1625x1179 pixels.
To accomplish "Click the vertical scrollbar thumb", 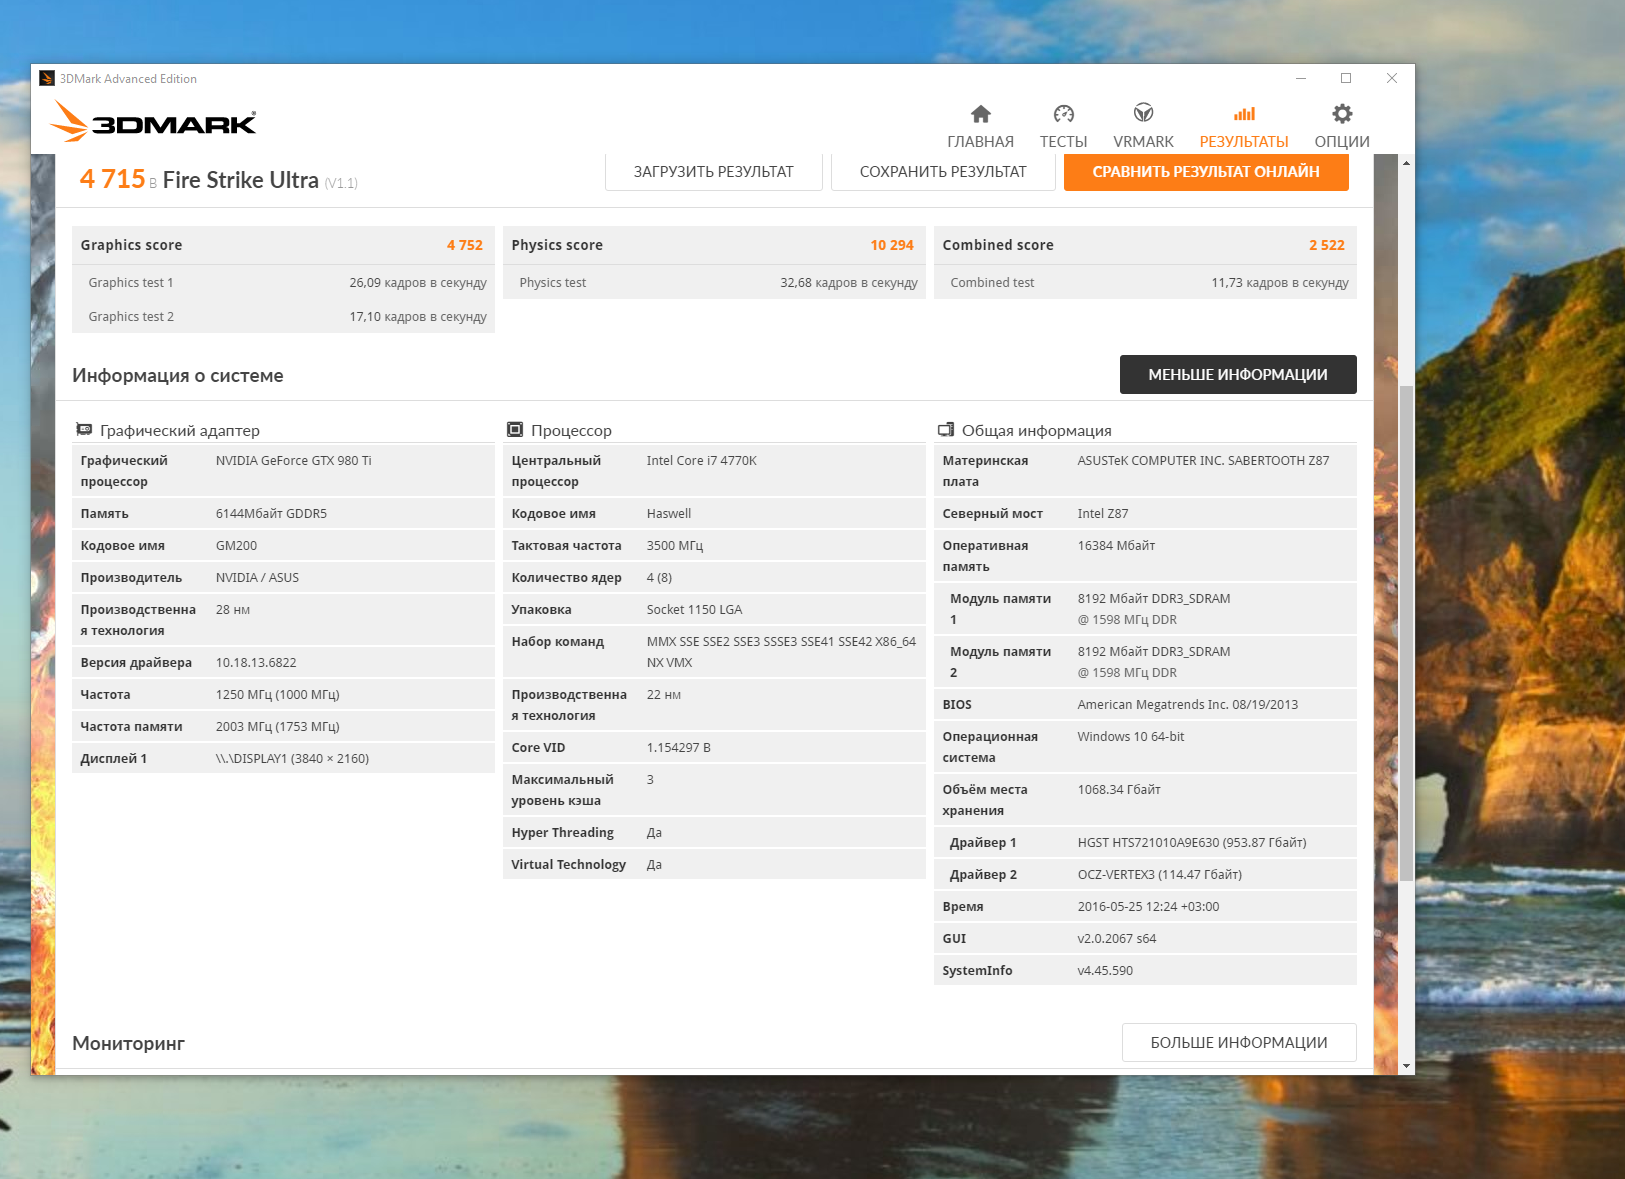I will pos(1407,632).
